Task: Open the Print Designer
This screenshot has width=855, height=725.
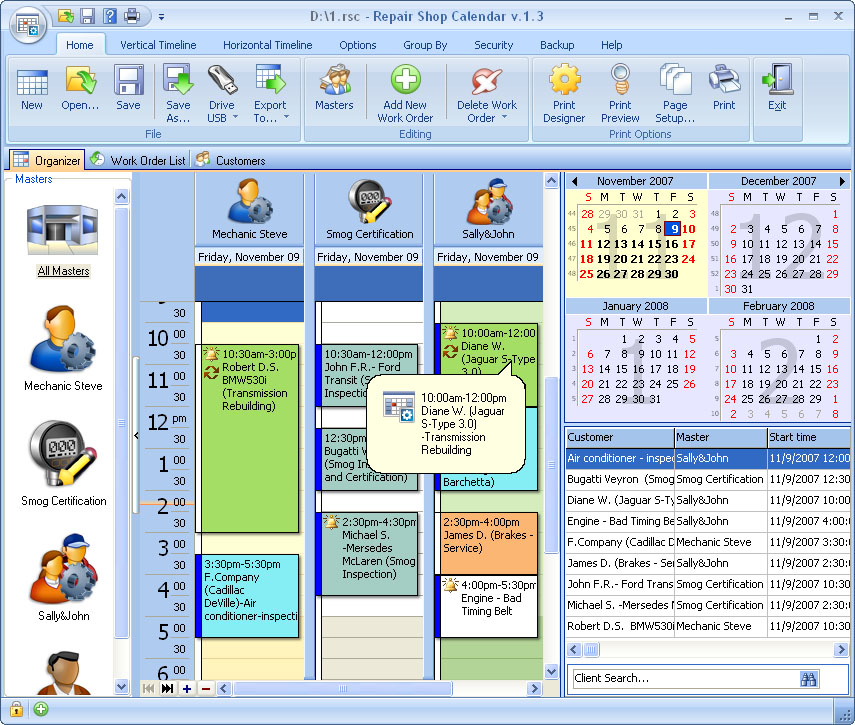Action: (564, 90)
